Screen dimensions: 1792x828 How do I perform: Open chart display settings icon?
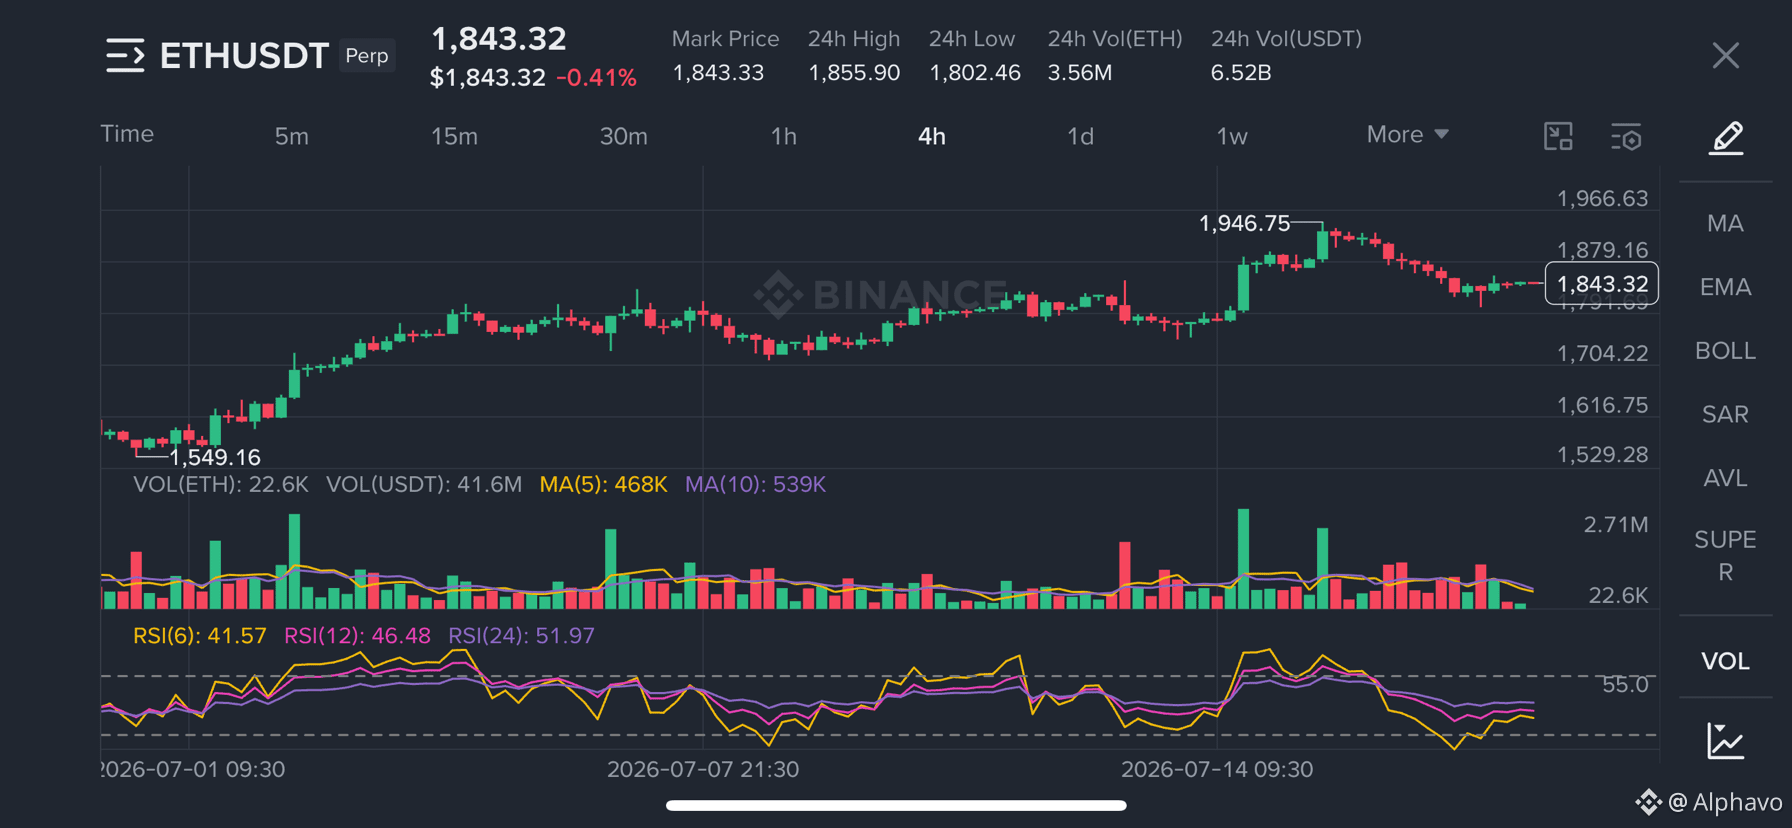click(1626, 136)
